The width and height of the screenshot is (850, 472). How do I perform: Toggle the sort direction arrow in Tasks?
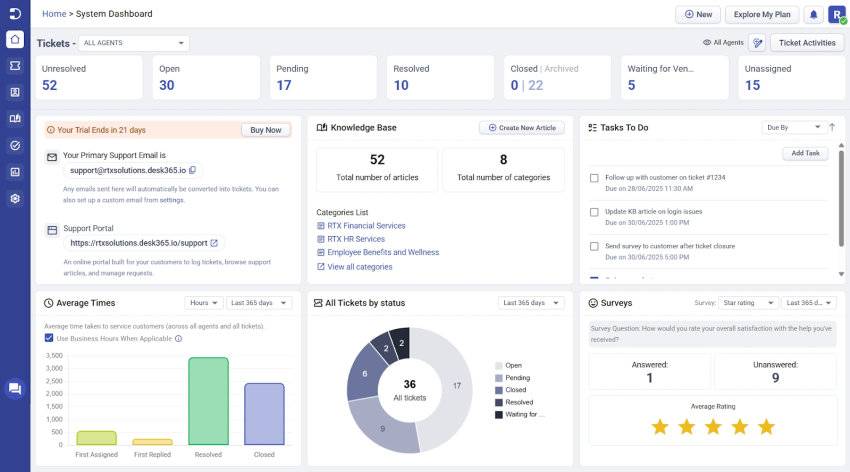tap(832, 128)
